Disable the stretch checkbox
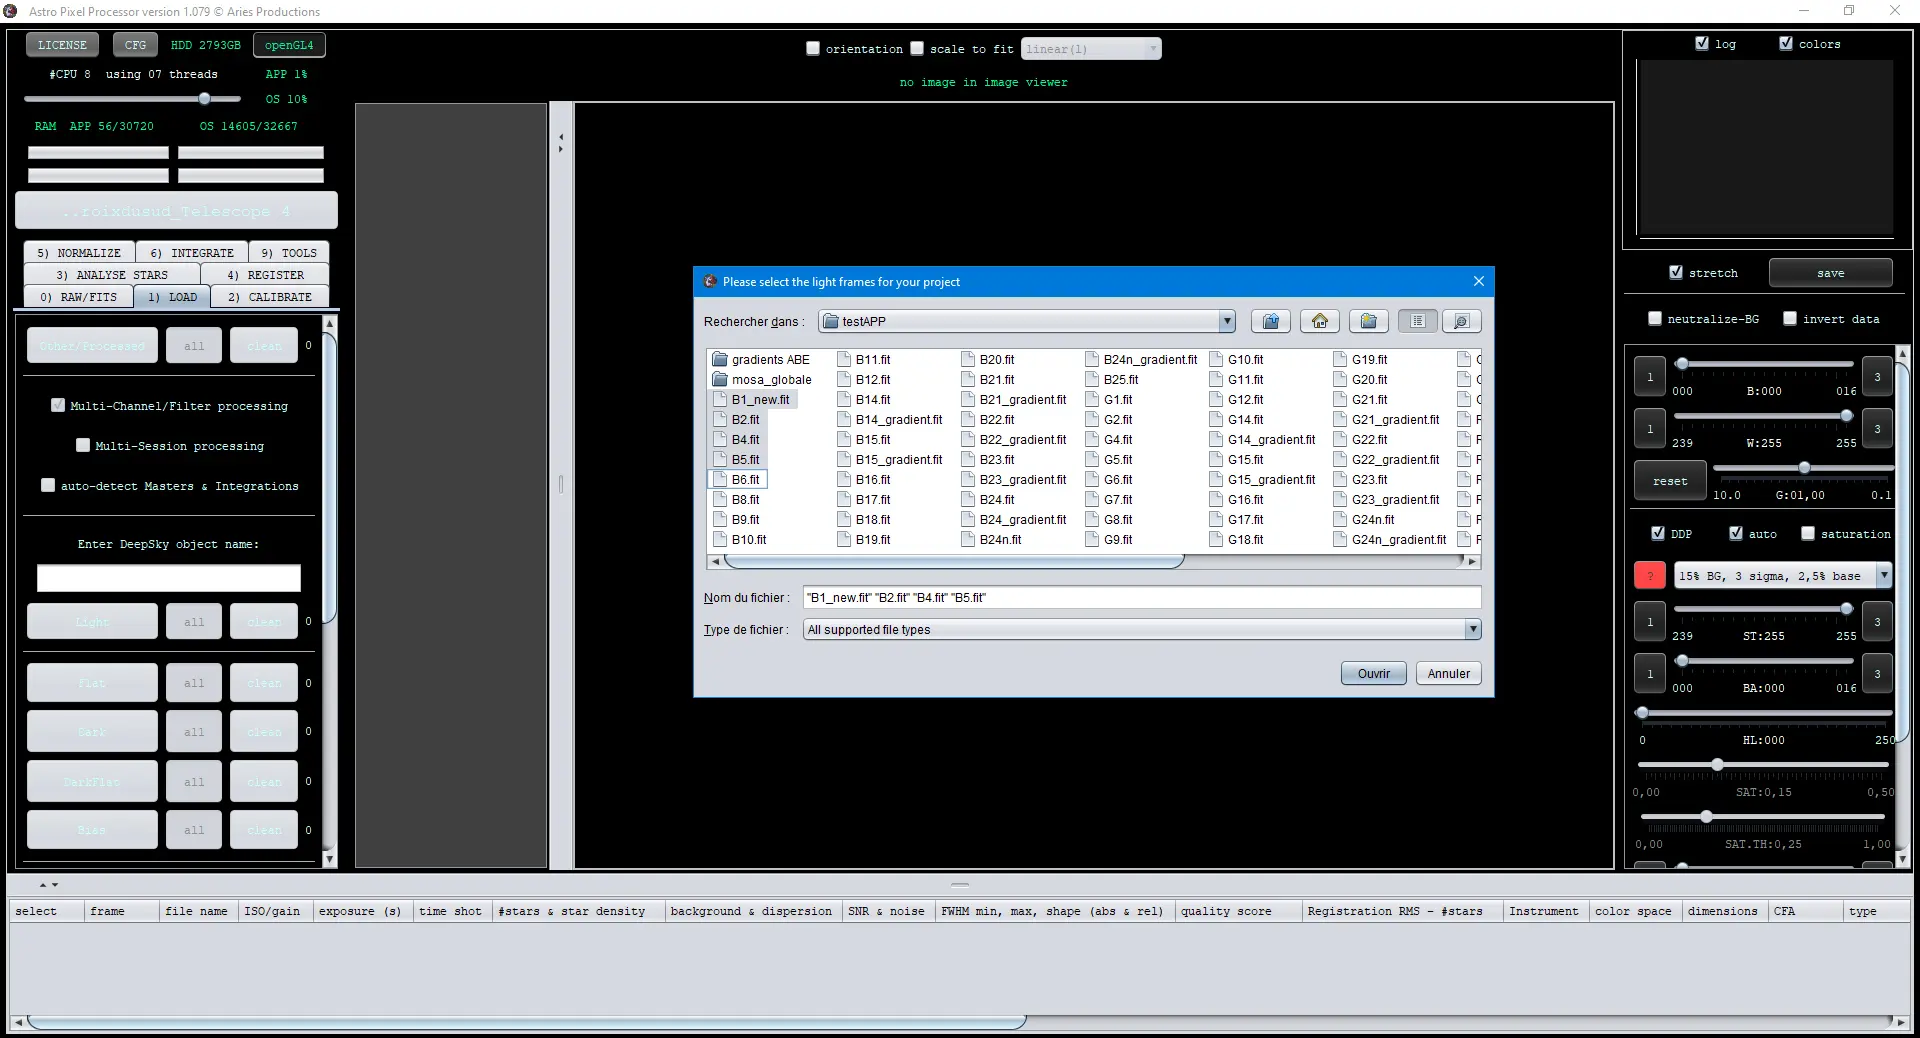Screen dimensions: 1920x1038 coord(1676,272)
